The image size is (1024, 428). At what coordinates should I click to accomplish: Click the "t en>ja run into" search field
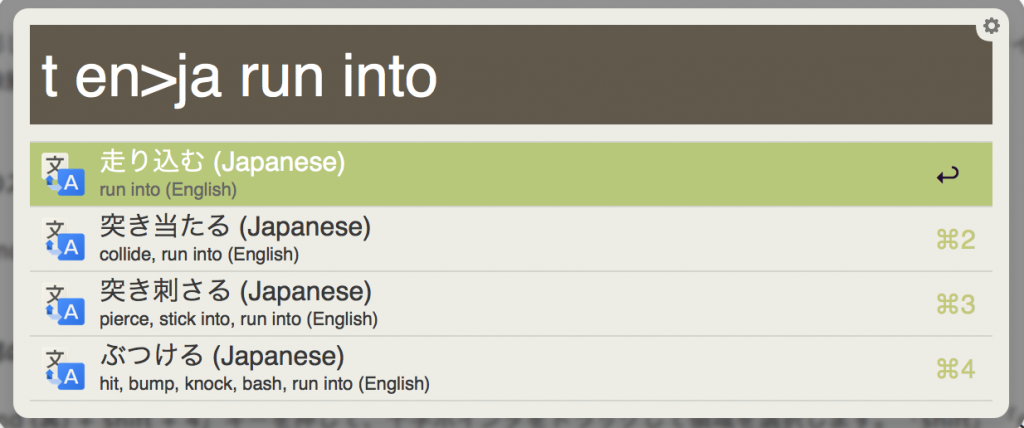(511, 74)
